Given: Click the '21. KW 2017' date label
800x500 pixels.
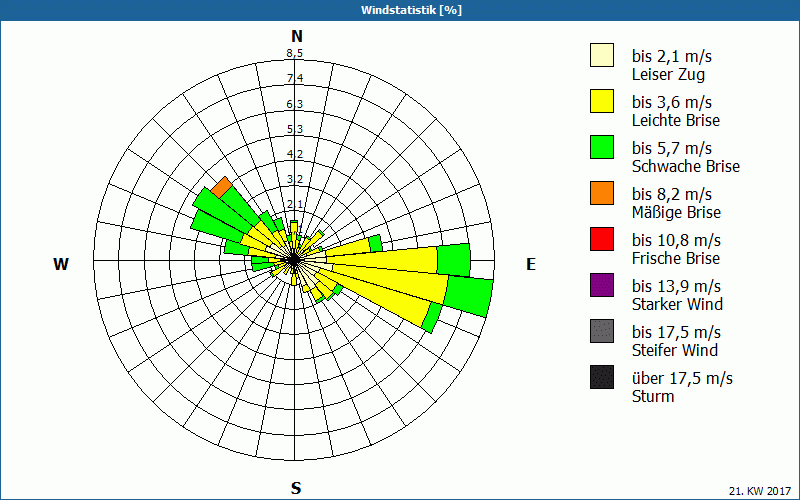Looking at the screenshot, I should click(760, 491).
